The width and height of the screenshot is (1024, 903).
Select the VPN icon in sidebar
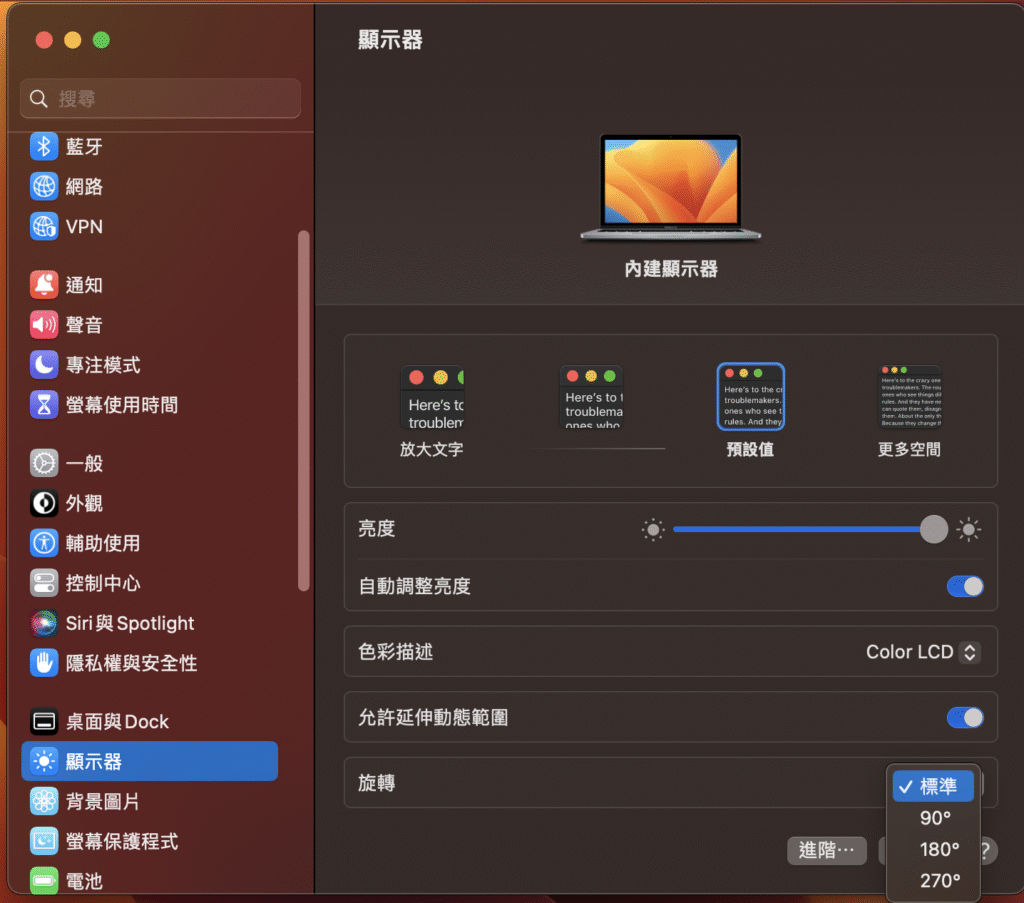(x=44, y=227)
